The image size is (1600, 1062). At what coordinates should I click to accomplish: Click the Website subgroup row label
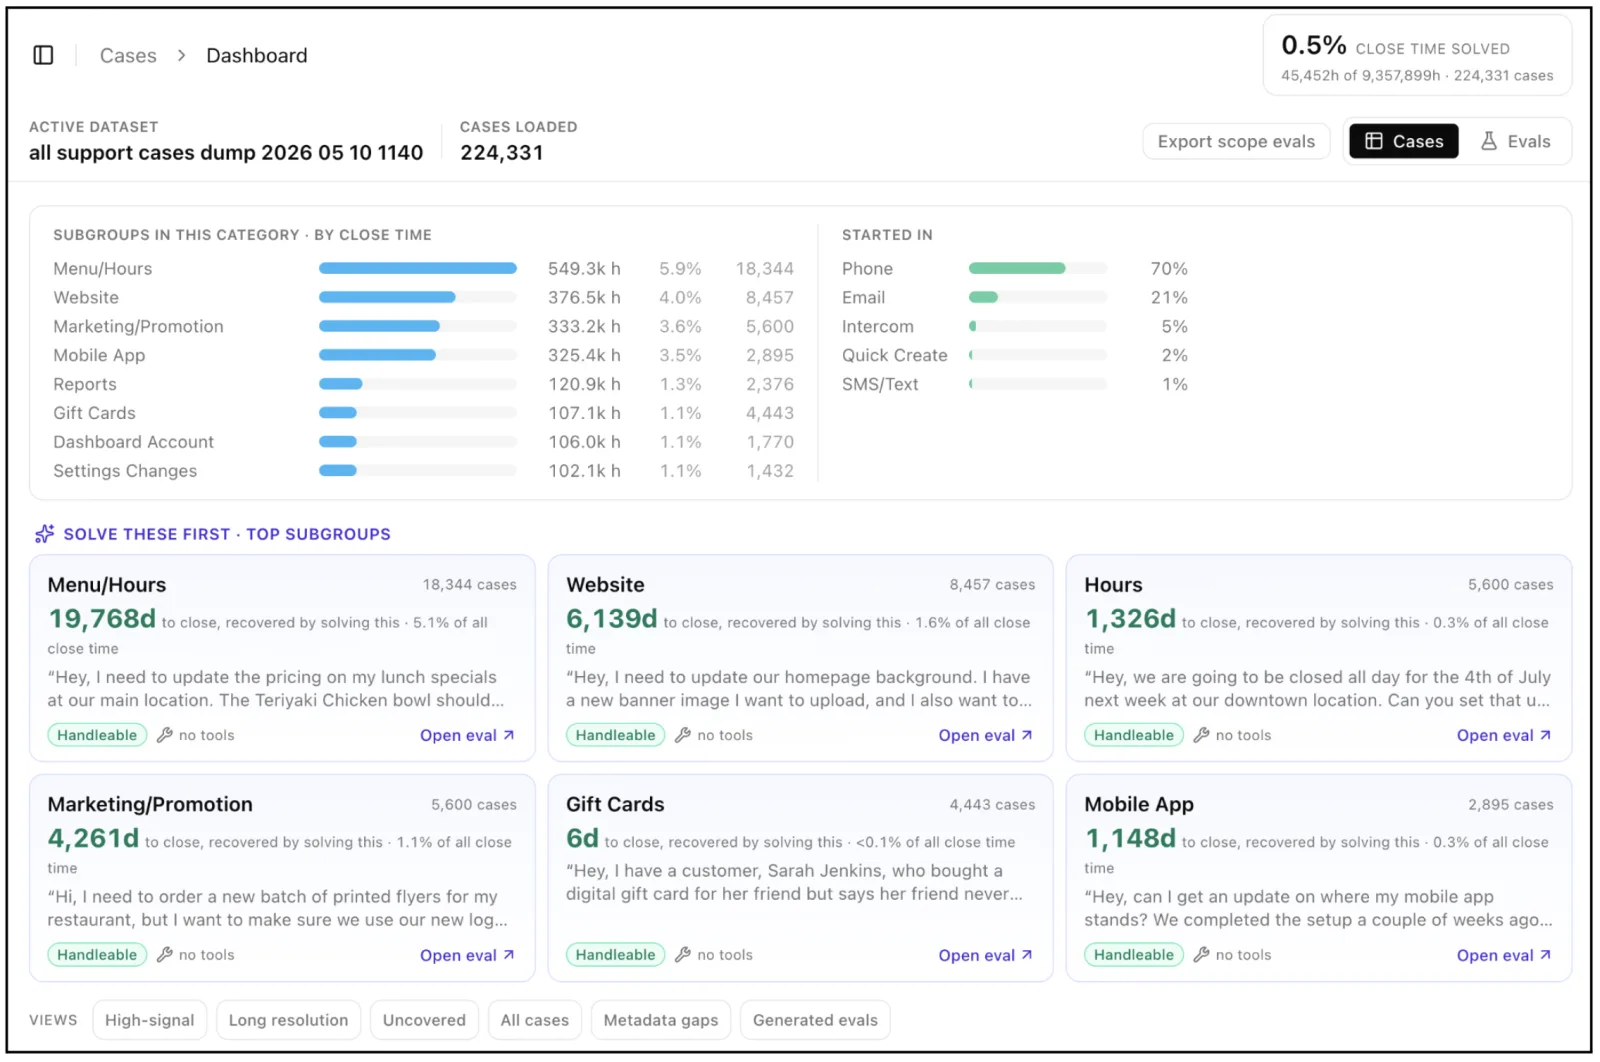pyautogui.click(x=86, y=297)
